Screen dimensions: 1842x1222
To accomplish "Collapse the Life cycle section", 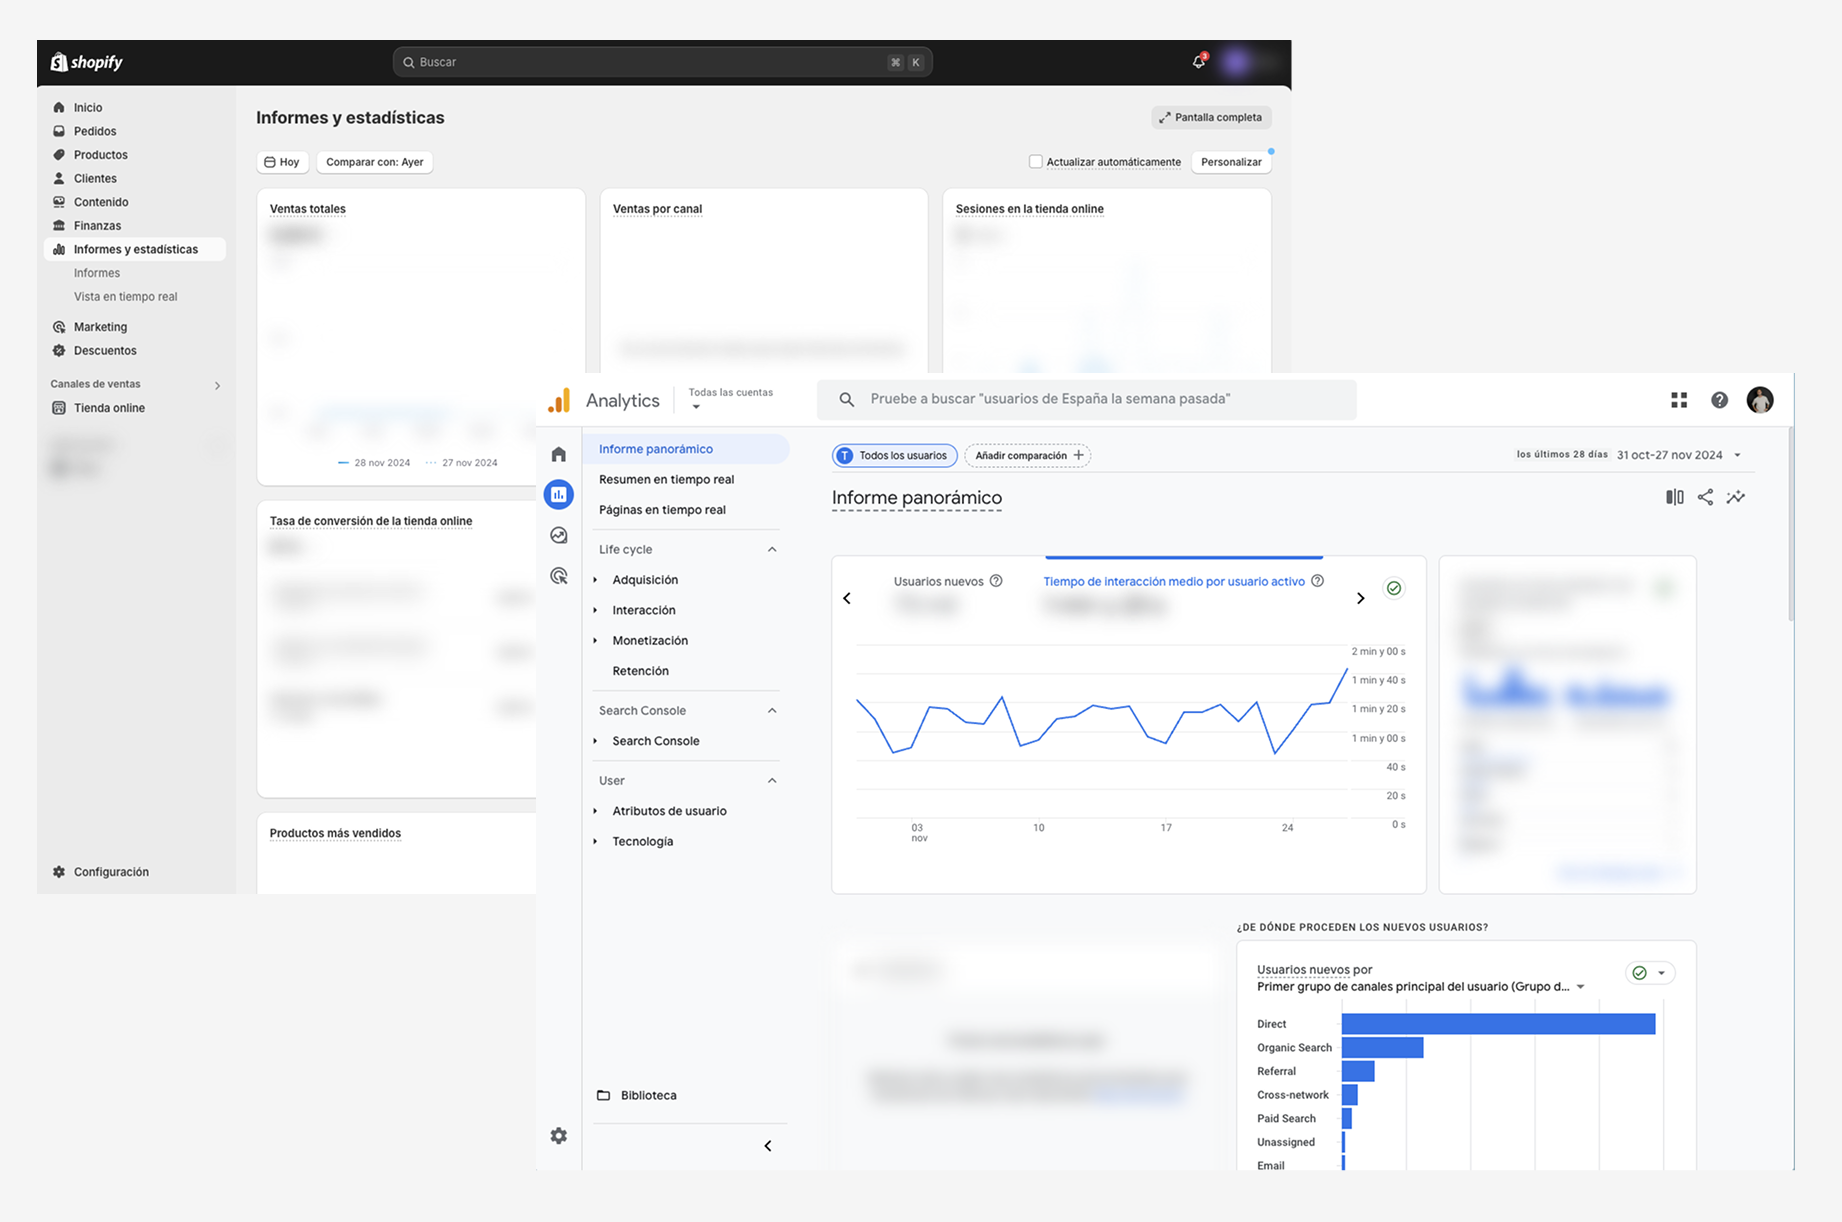I will [772, 549].
